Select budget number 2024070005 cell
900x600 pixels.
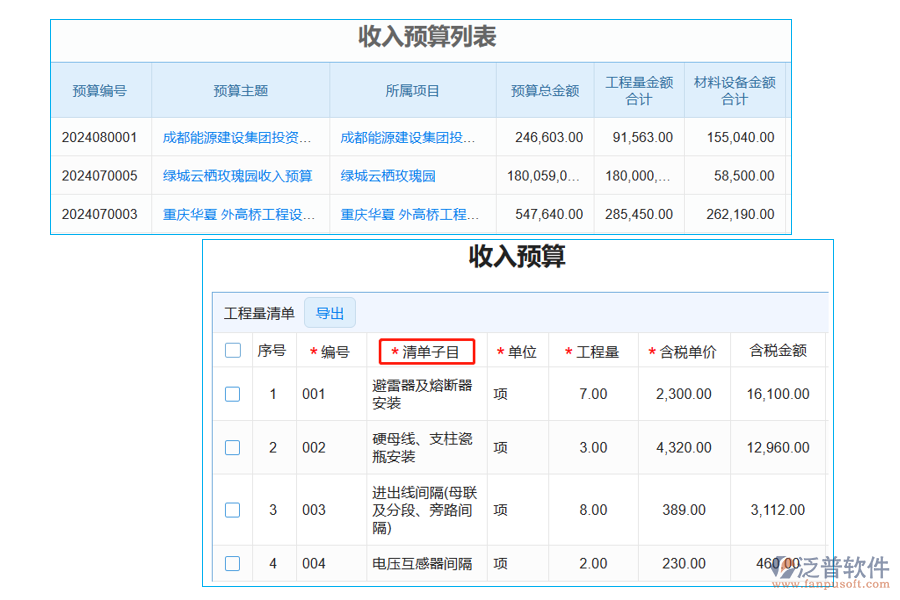pyautogui.click(x=100, y=175)
